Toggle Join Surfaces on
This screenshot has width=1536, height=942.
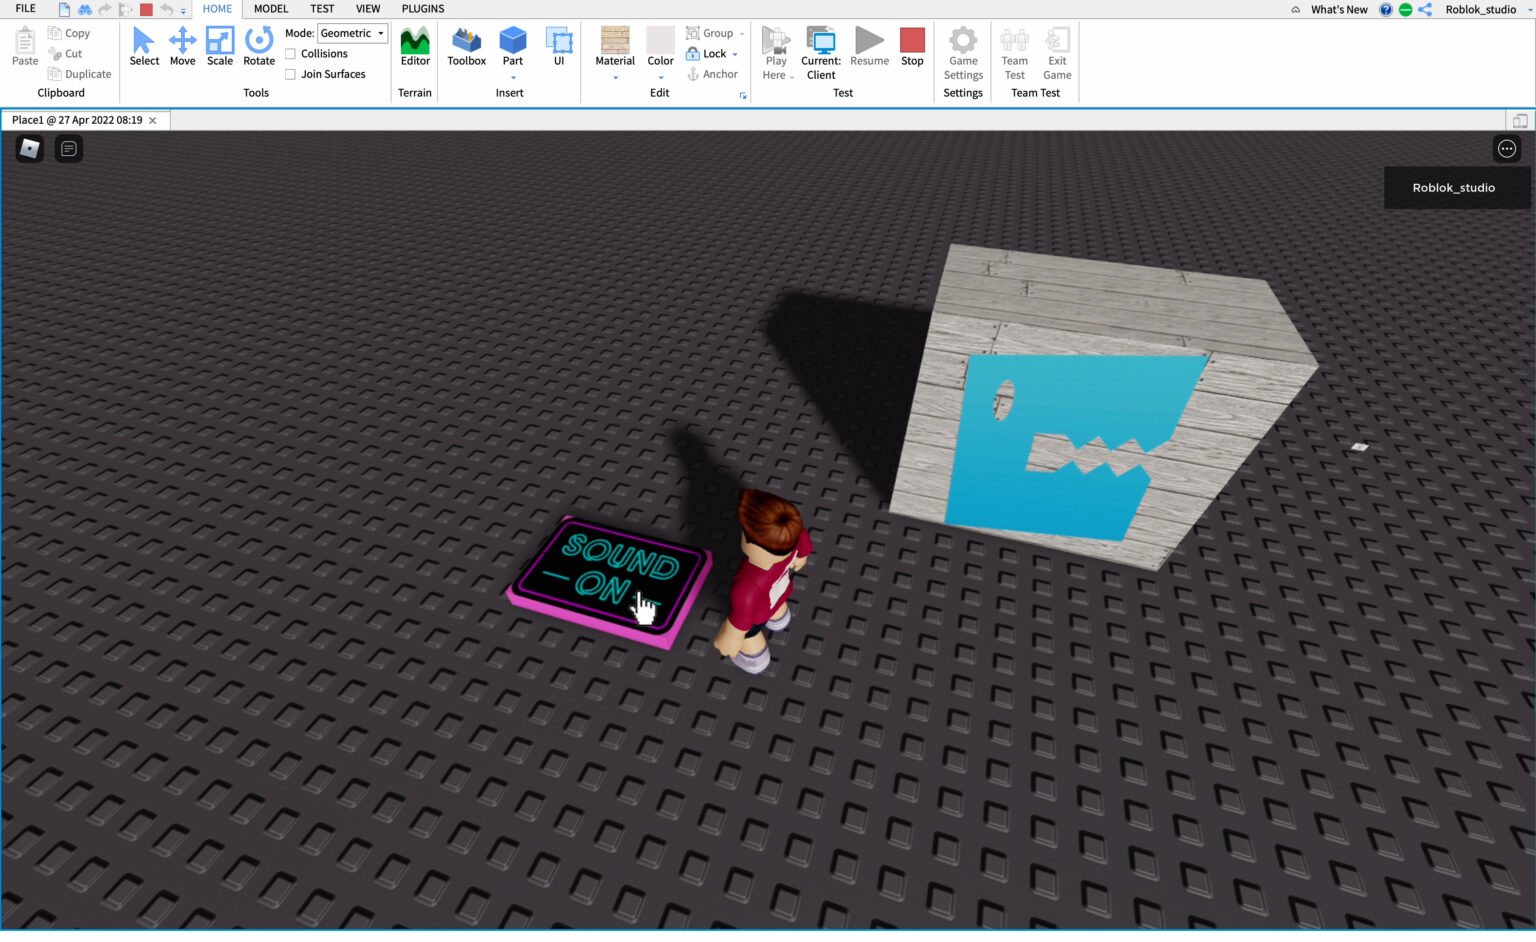290,73
